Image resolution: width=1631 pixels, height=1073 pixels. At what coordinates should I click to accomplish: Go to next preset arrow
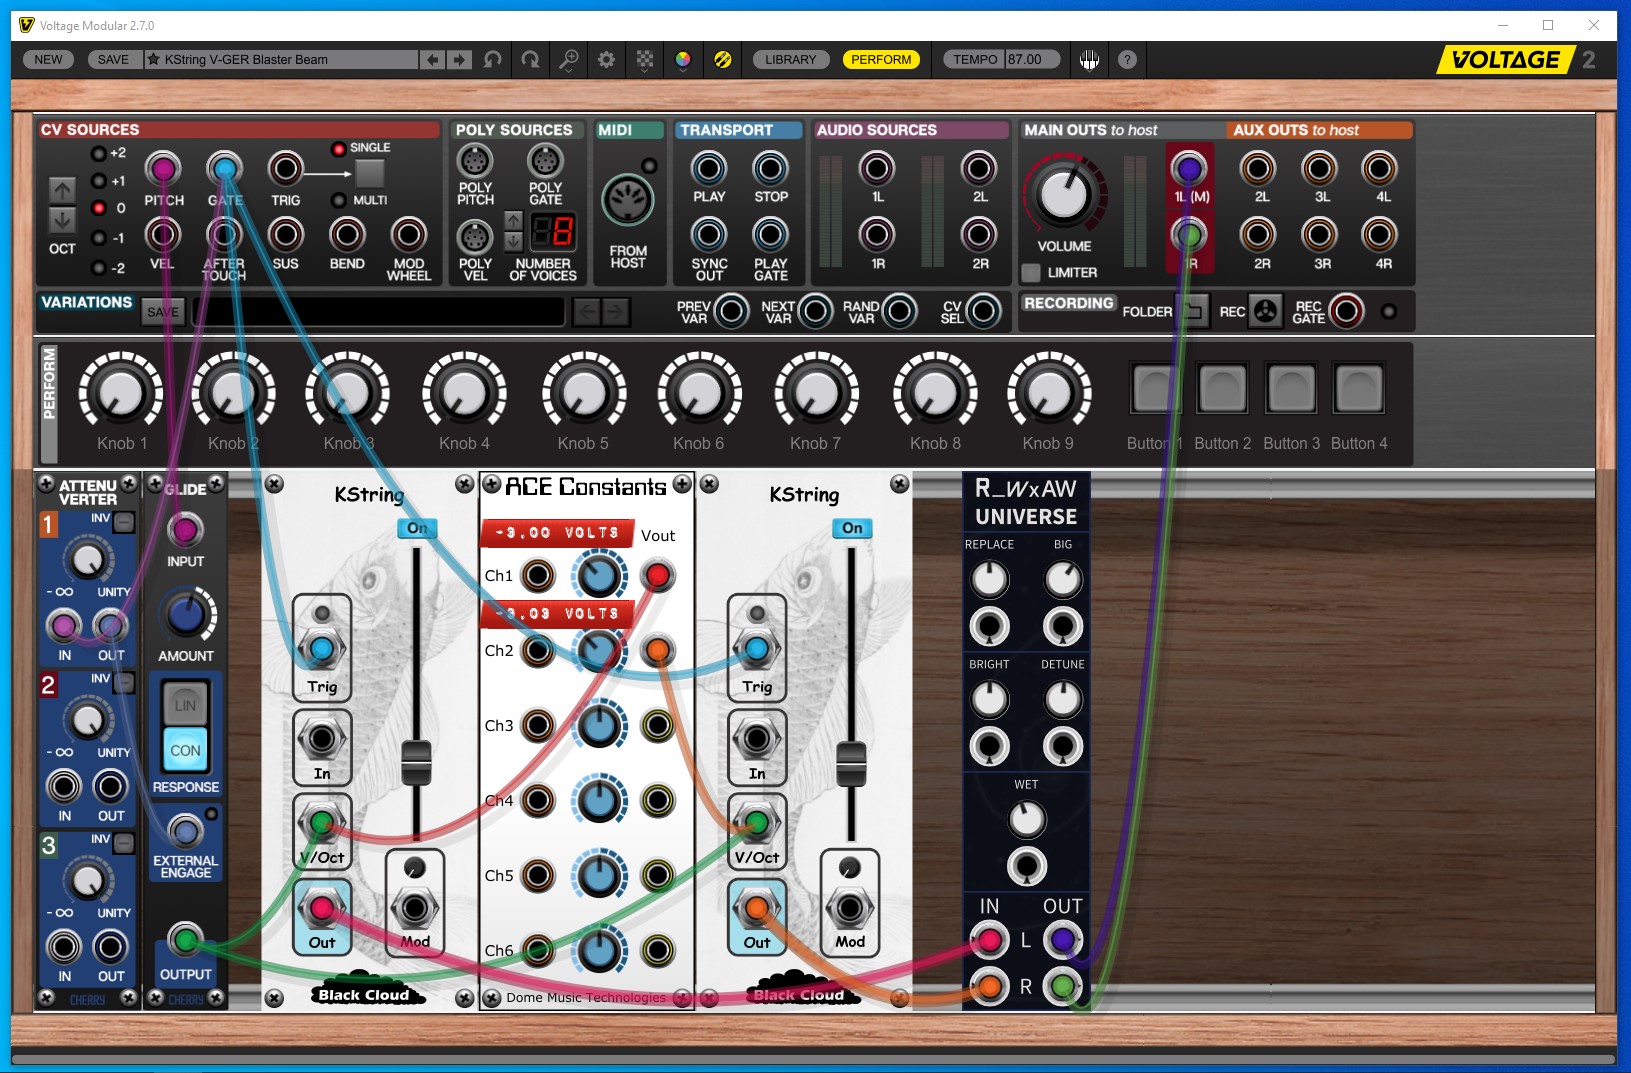pos(459,60)
